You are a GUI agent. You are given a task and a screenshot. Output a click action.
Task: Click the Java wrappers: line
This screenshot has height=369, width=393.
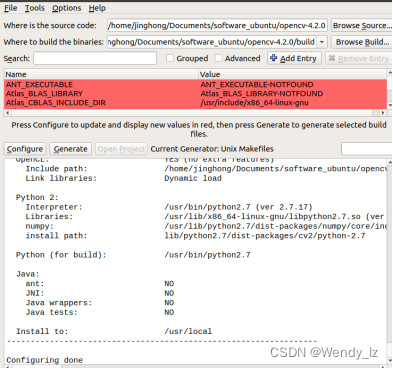59,303
